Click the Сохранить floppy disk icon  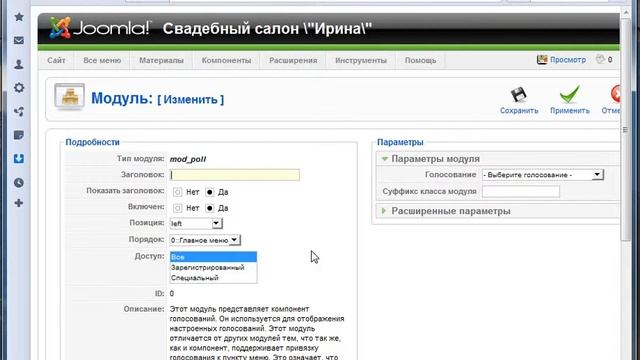point(519,95)
